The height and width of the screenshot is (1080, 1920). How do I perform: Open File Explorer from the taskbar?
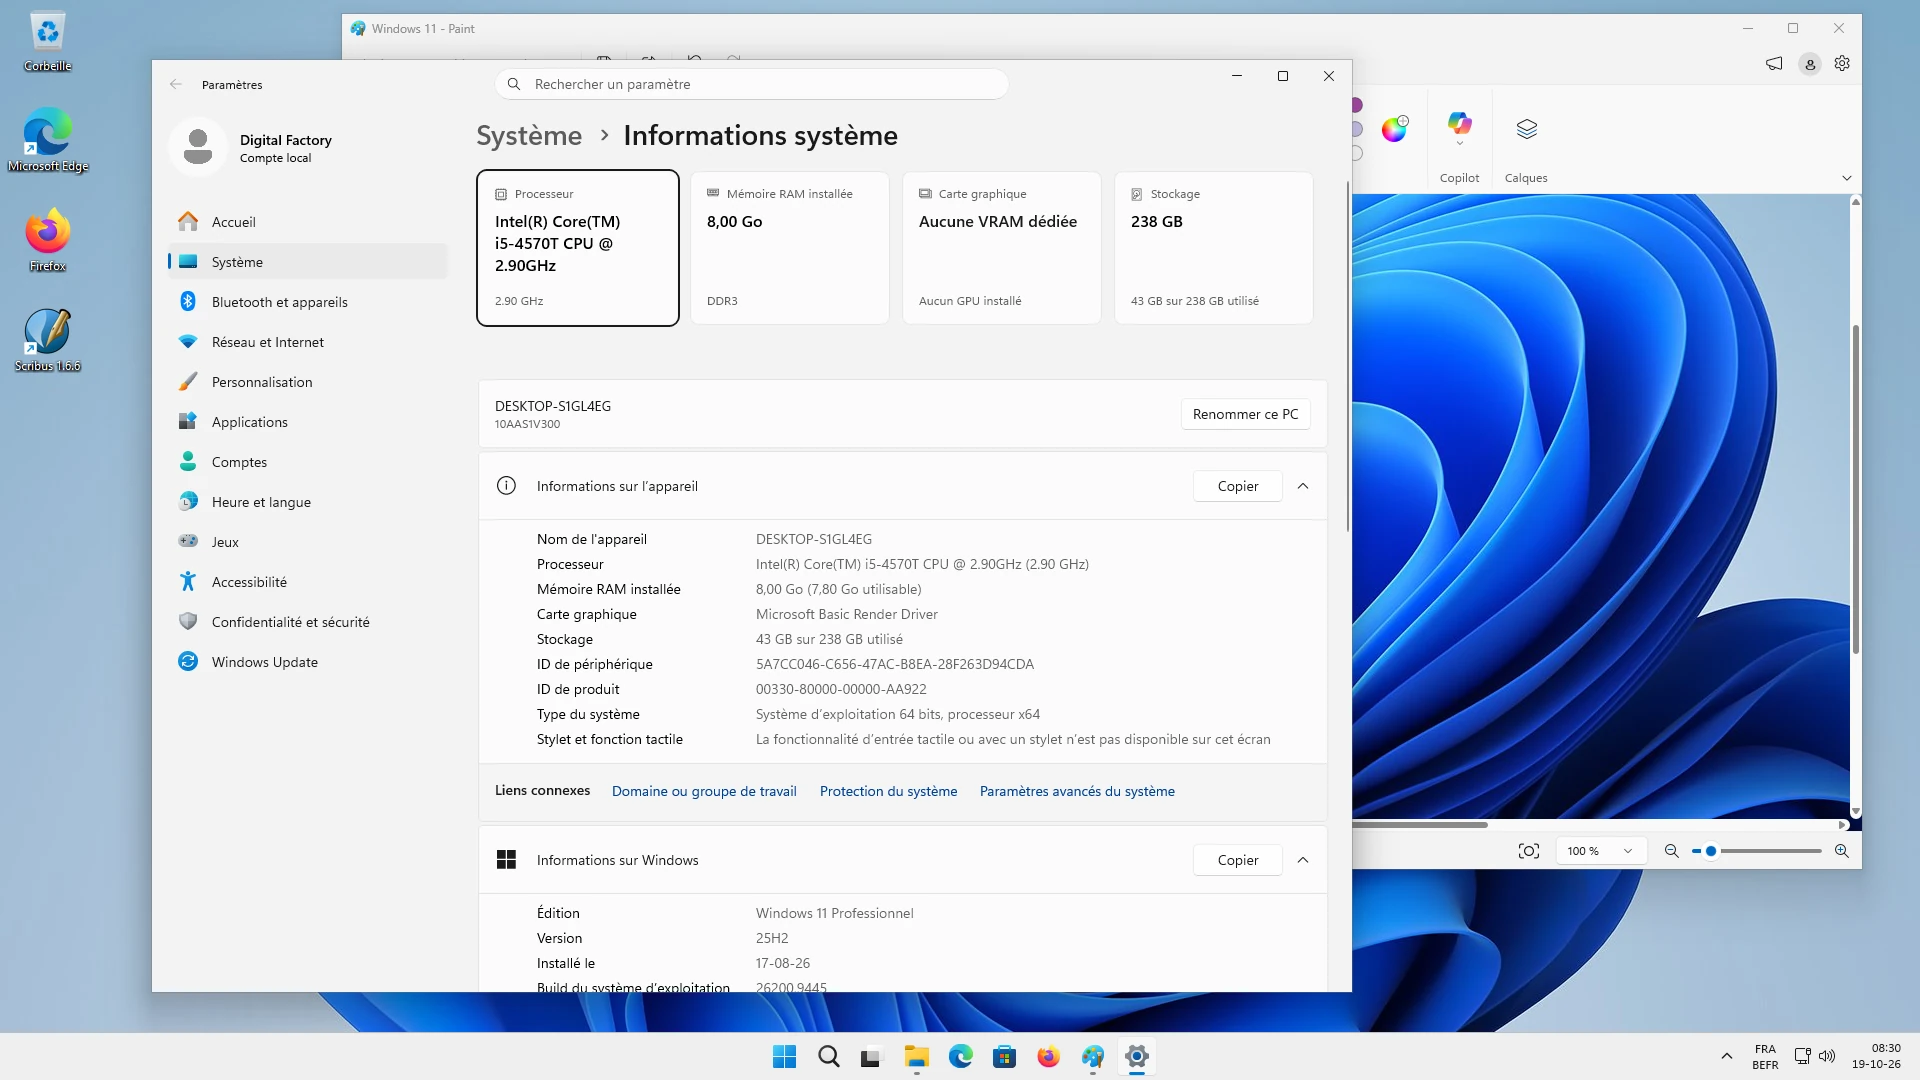tap(917, 1056)
